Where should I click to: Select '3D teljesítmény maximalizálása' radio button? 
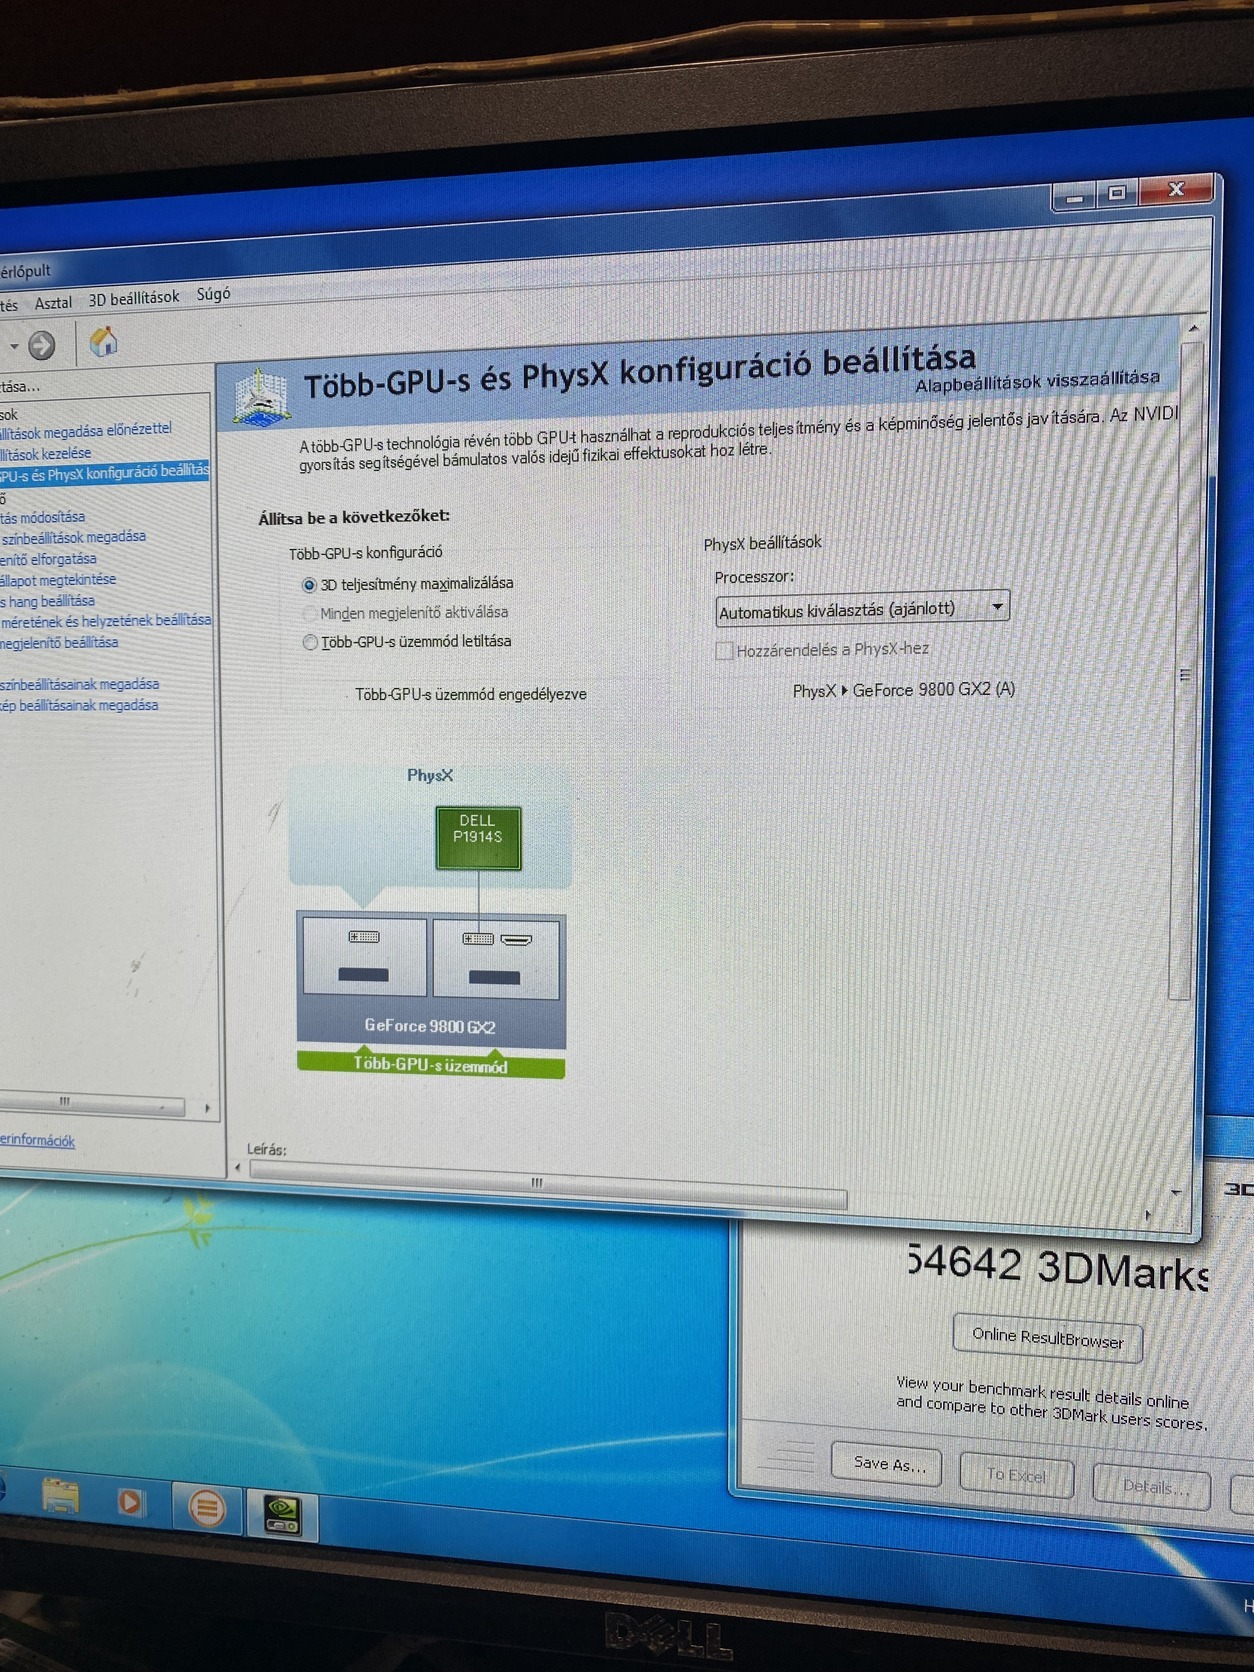(x=309, y=585)
